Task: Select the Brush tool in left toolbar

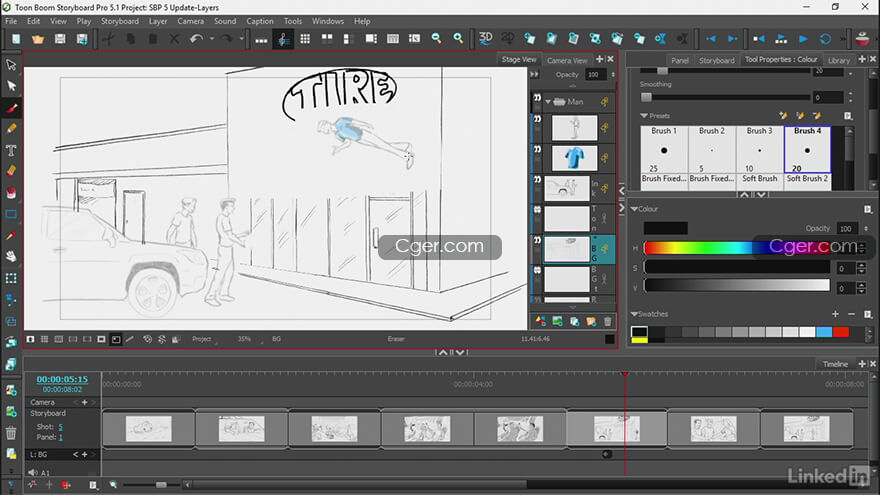Action: point(11,108)
